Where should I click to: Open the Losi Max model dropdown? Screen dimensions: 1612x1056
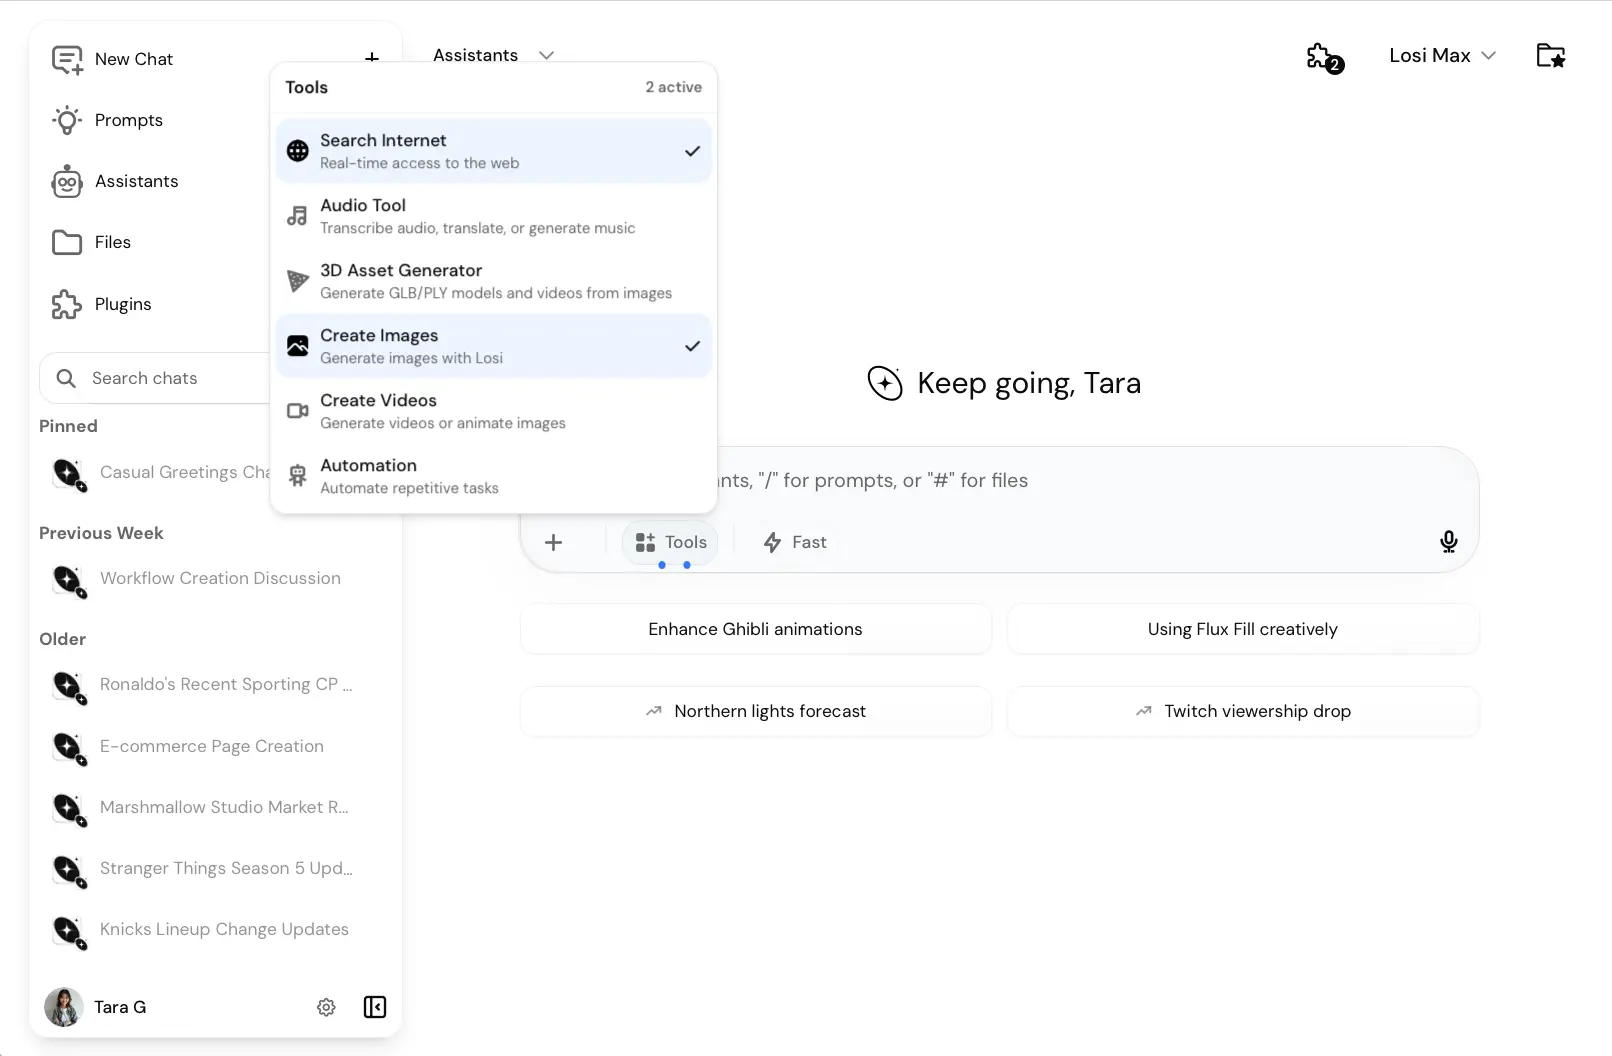[1441, 56]
